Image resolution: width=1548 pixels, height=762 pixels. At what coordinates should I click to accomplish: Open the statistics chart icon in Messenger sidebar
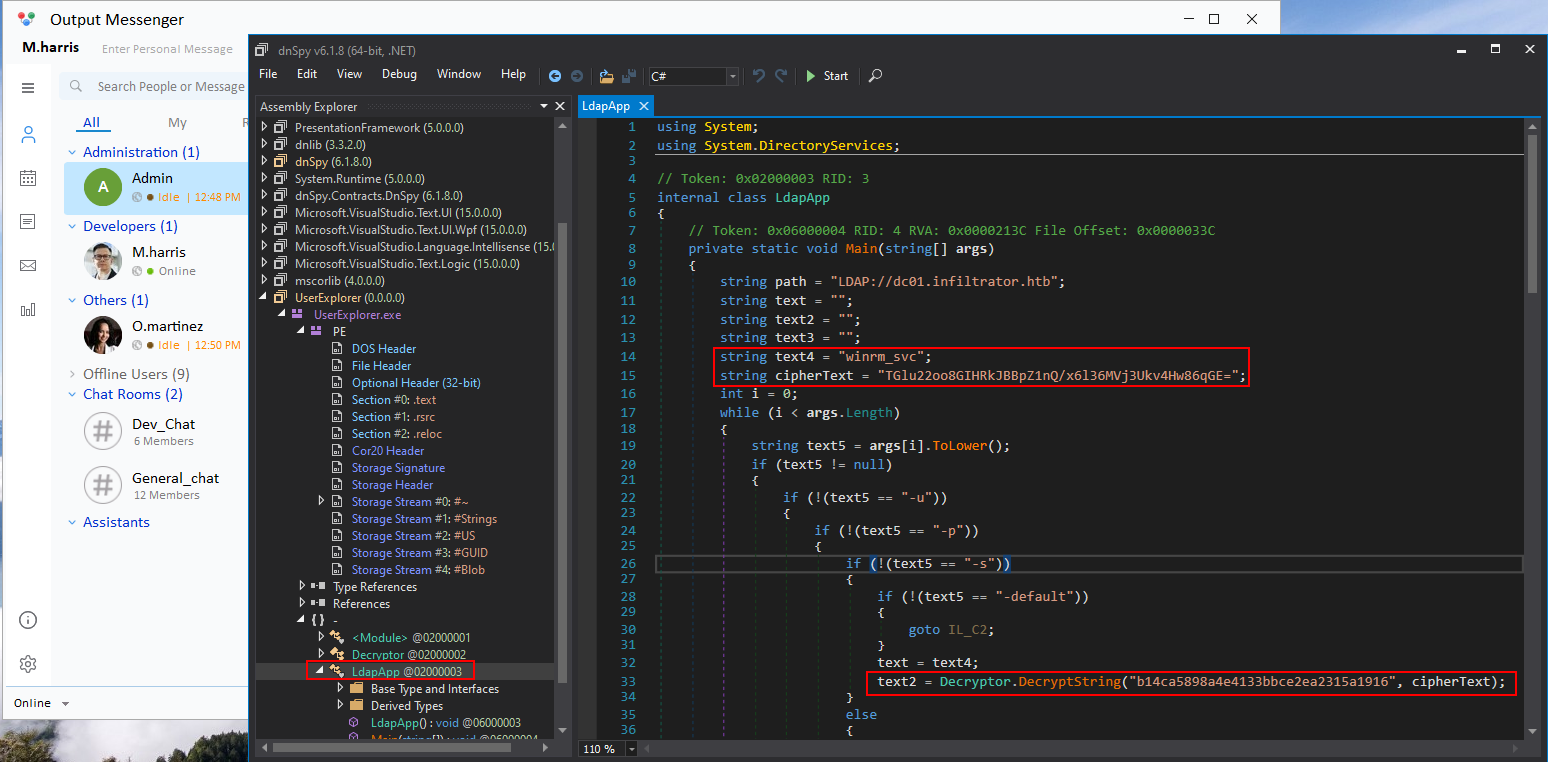pyautogui.click(x=28, y=310)
